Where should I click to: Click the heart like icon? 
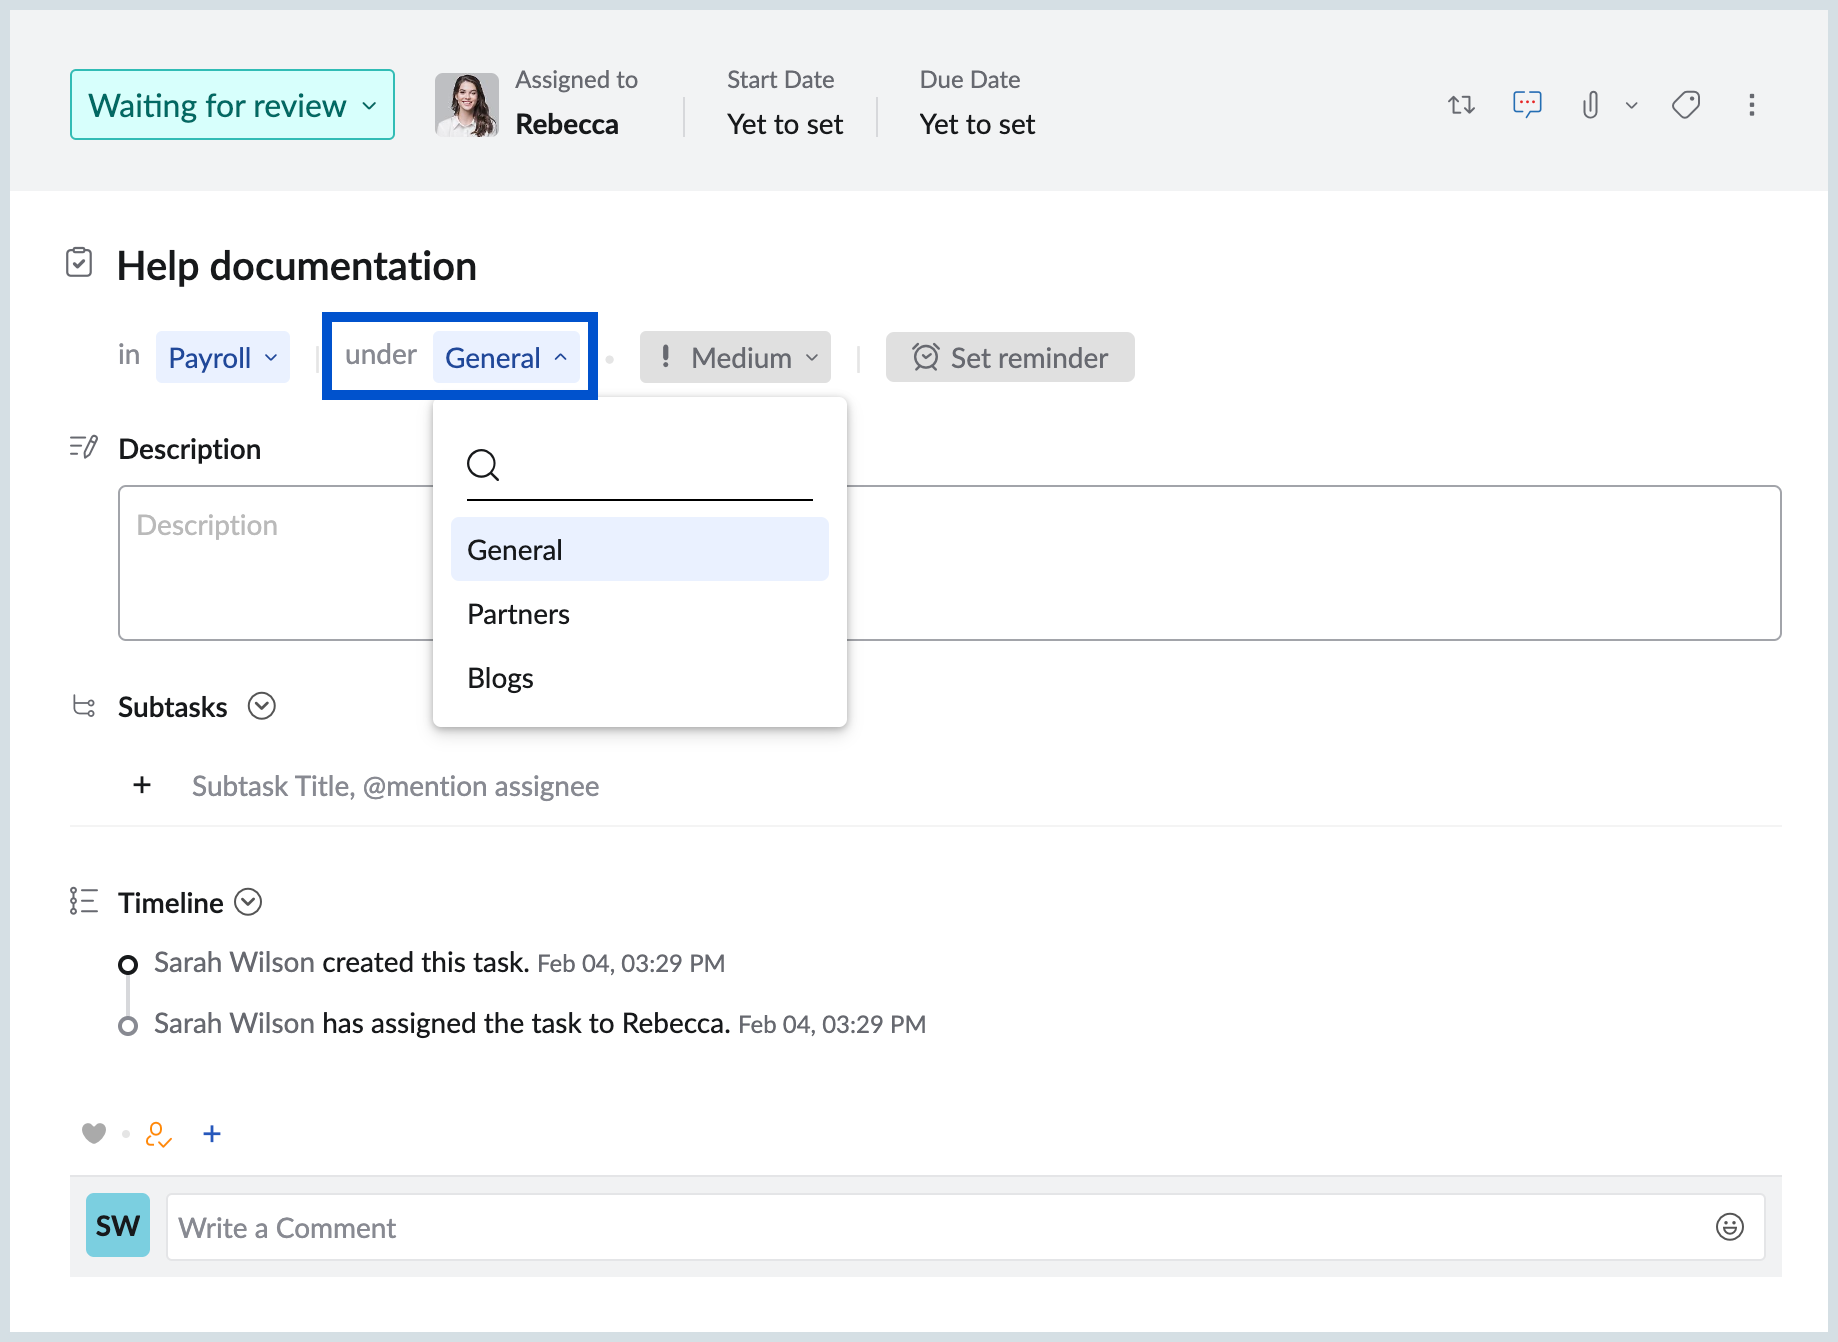(x=94, y=1133)
